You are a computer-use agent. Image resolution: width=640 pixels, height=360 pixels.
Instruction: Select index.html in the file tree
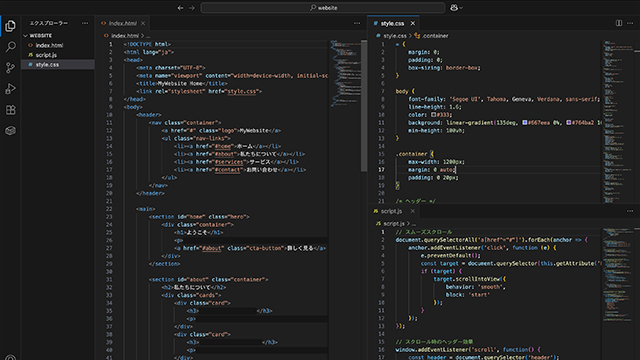tap(49, 45)
